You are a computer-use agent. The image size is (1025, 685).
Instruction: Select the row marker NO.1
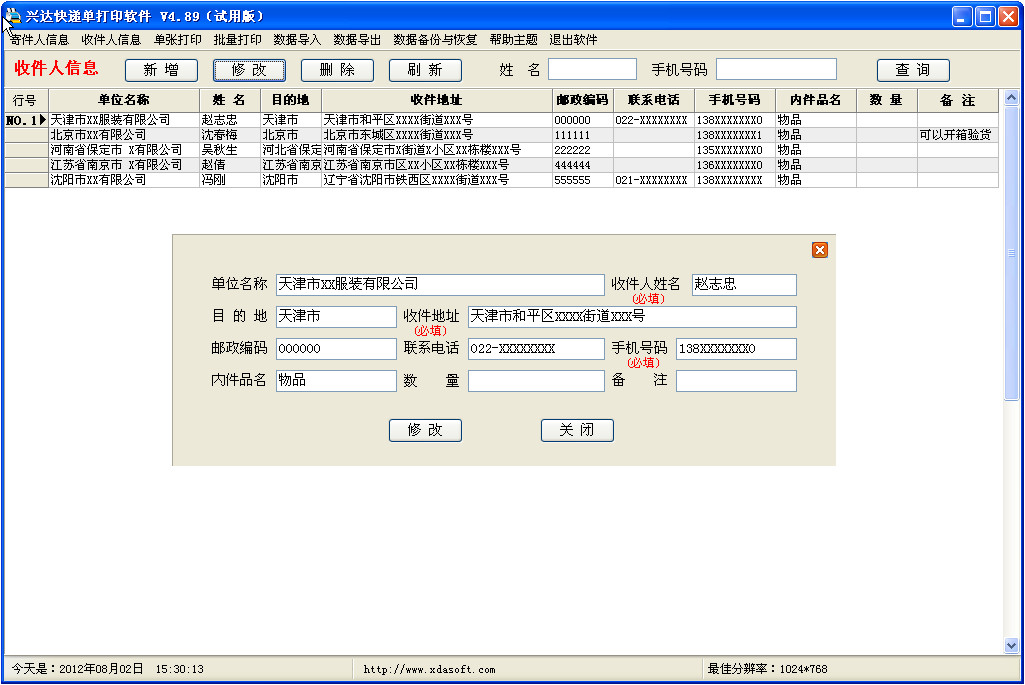point(26,120)
